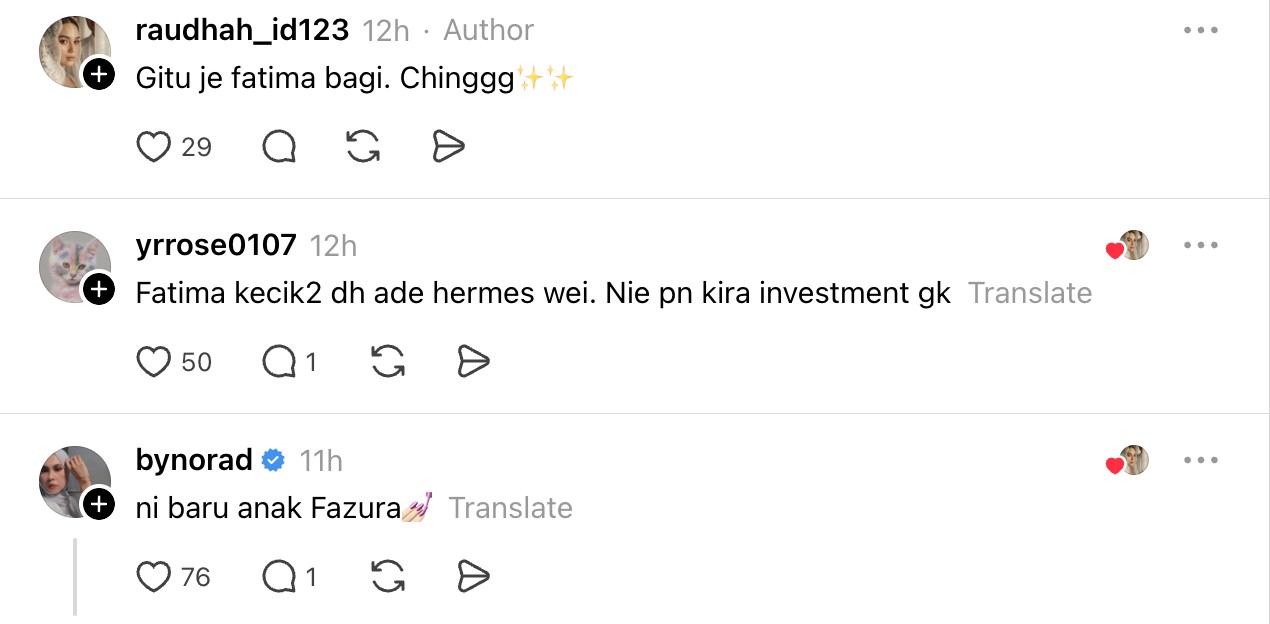
Task: Repost yrrose0107's comment
Action: click(387, 362)
